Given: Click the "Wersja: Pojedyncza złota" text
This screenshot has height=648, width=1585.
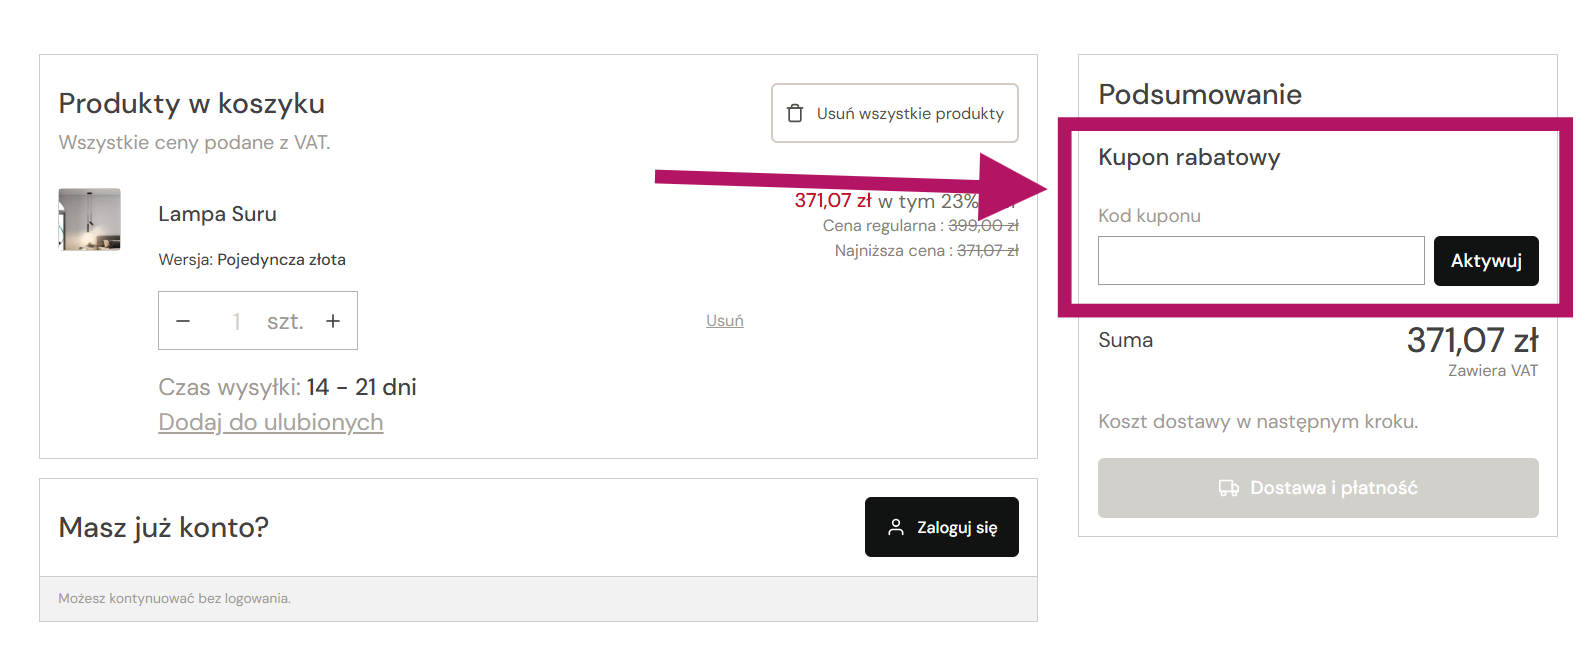Looking at the screenshot, I should [252, 260].
